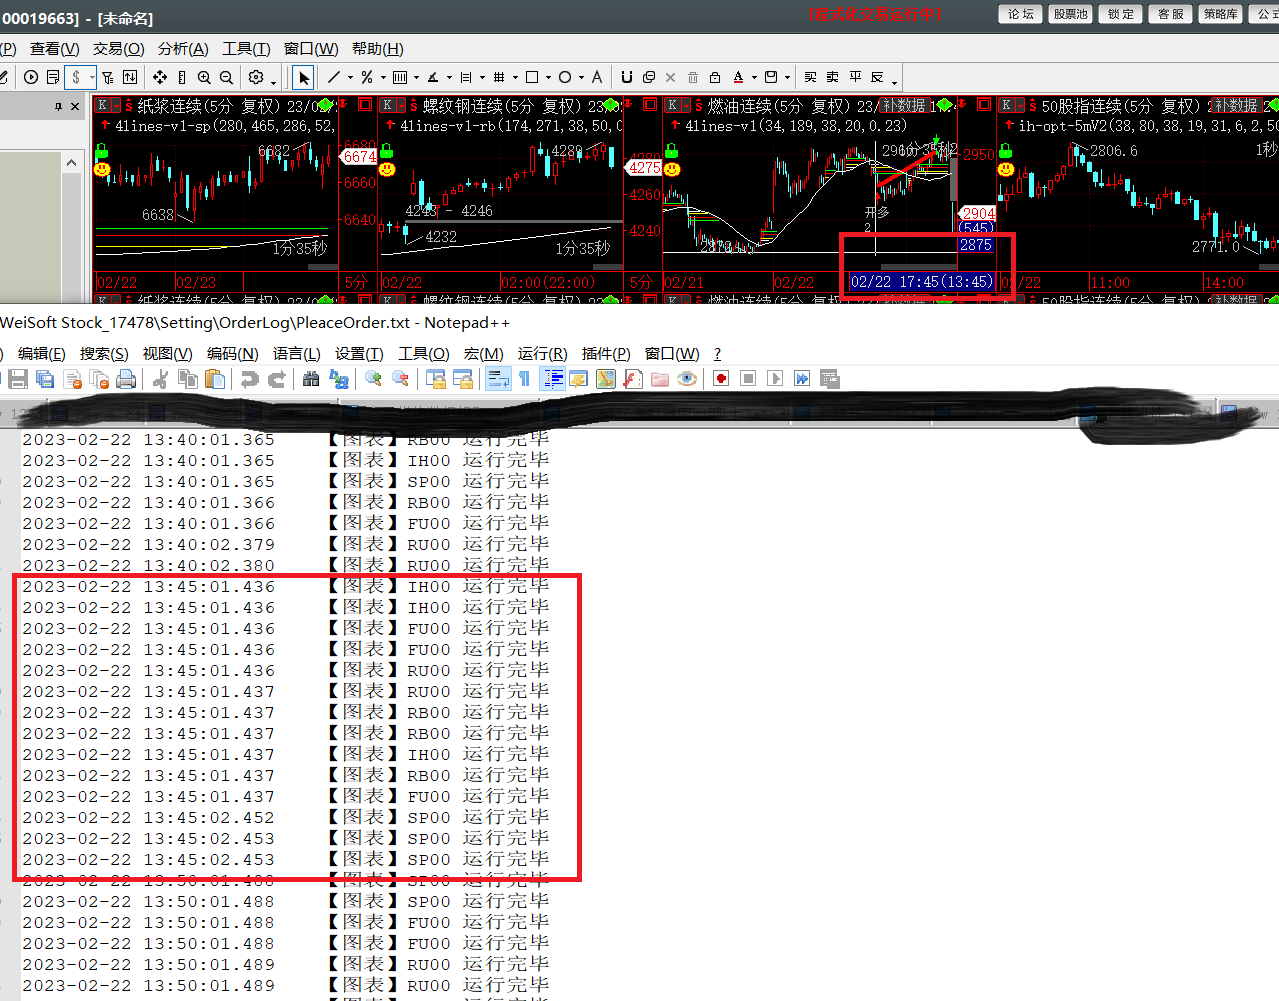Redo edit in Notepad++ toolbar
The width and height of the screenshot is (1279, 1001).
(x=276, y=379)
